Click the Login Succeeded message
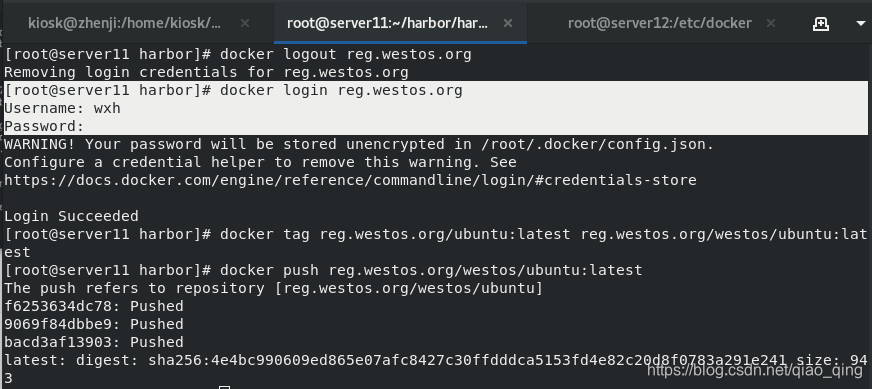The width and height of the screenshot is (872, 389). pos(71,216)
